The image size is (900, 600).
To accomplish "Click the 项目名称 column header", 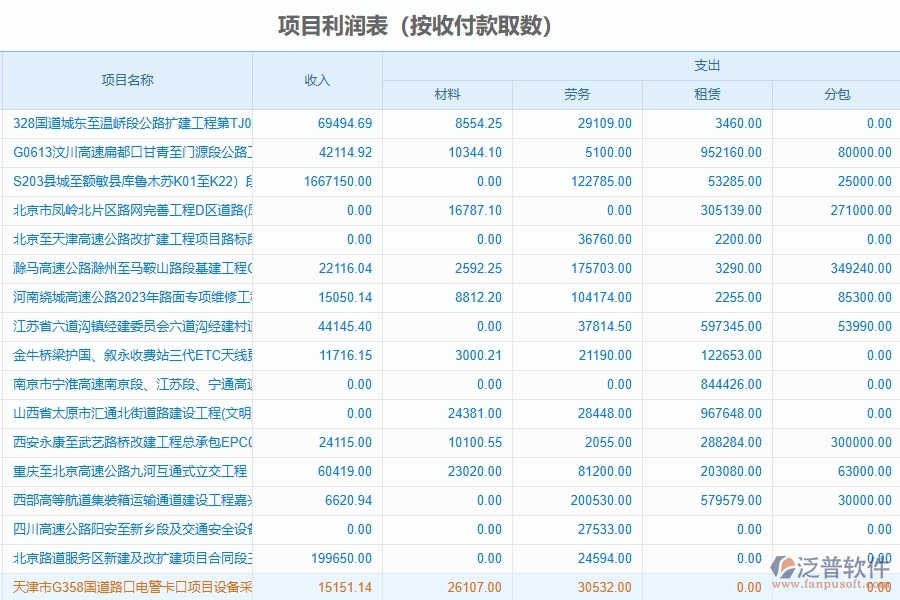I will click(x=130, y=81).
